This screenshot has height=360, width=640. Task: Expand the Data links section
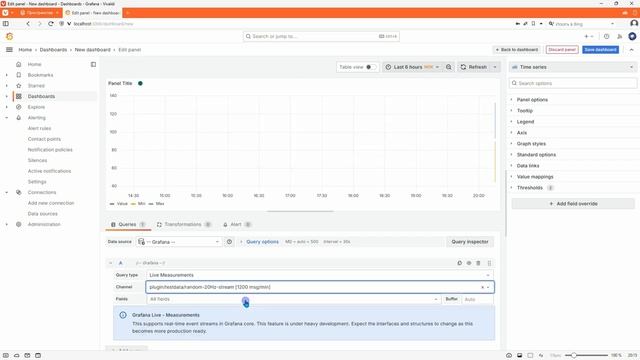(x=528, y=166)
